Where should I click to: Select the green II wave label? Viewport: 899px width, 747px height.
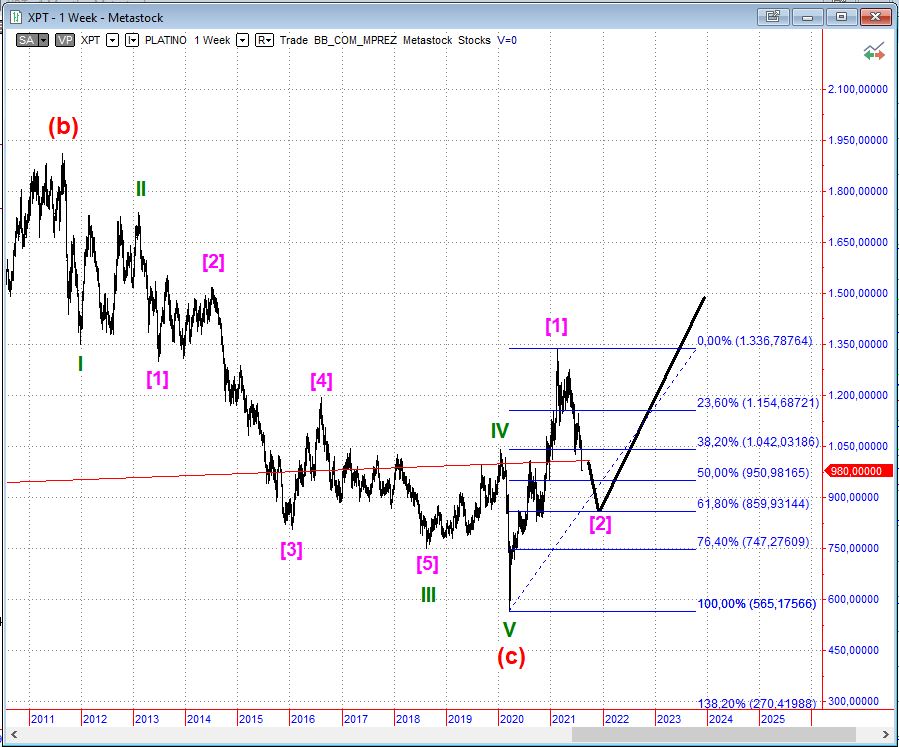140,189
